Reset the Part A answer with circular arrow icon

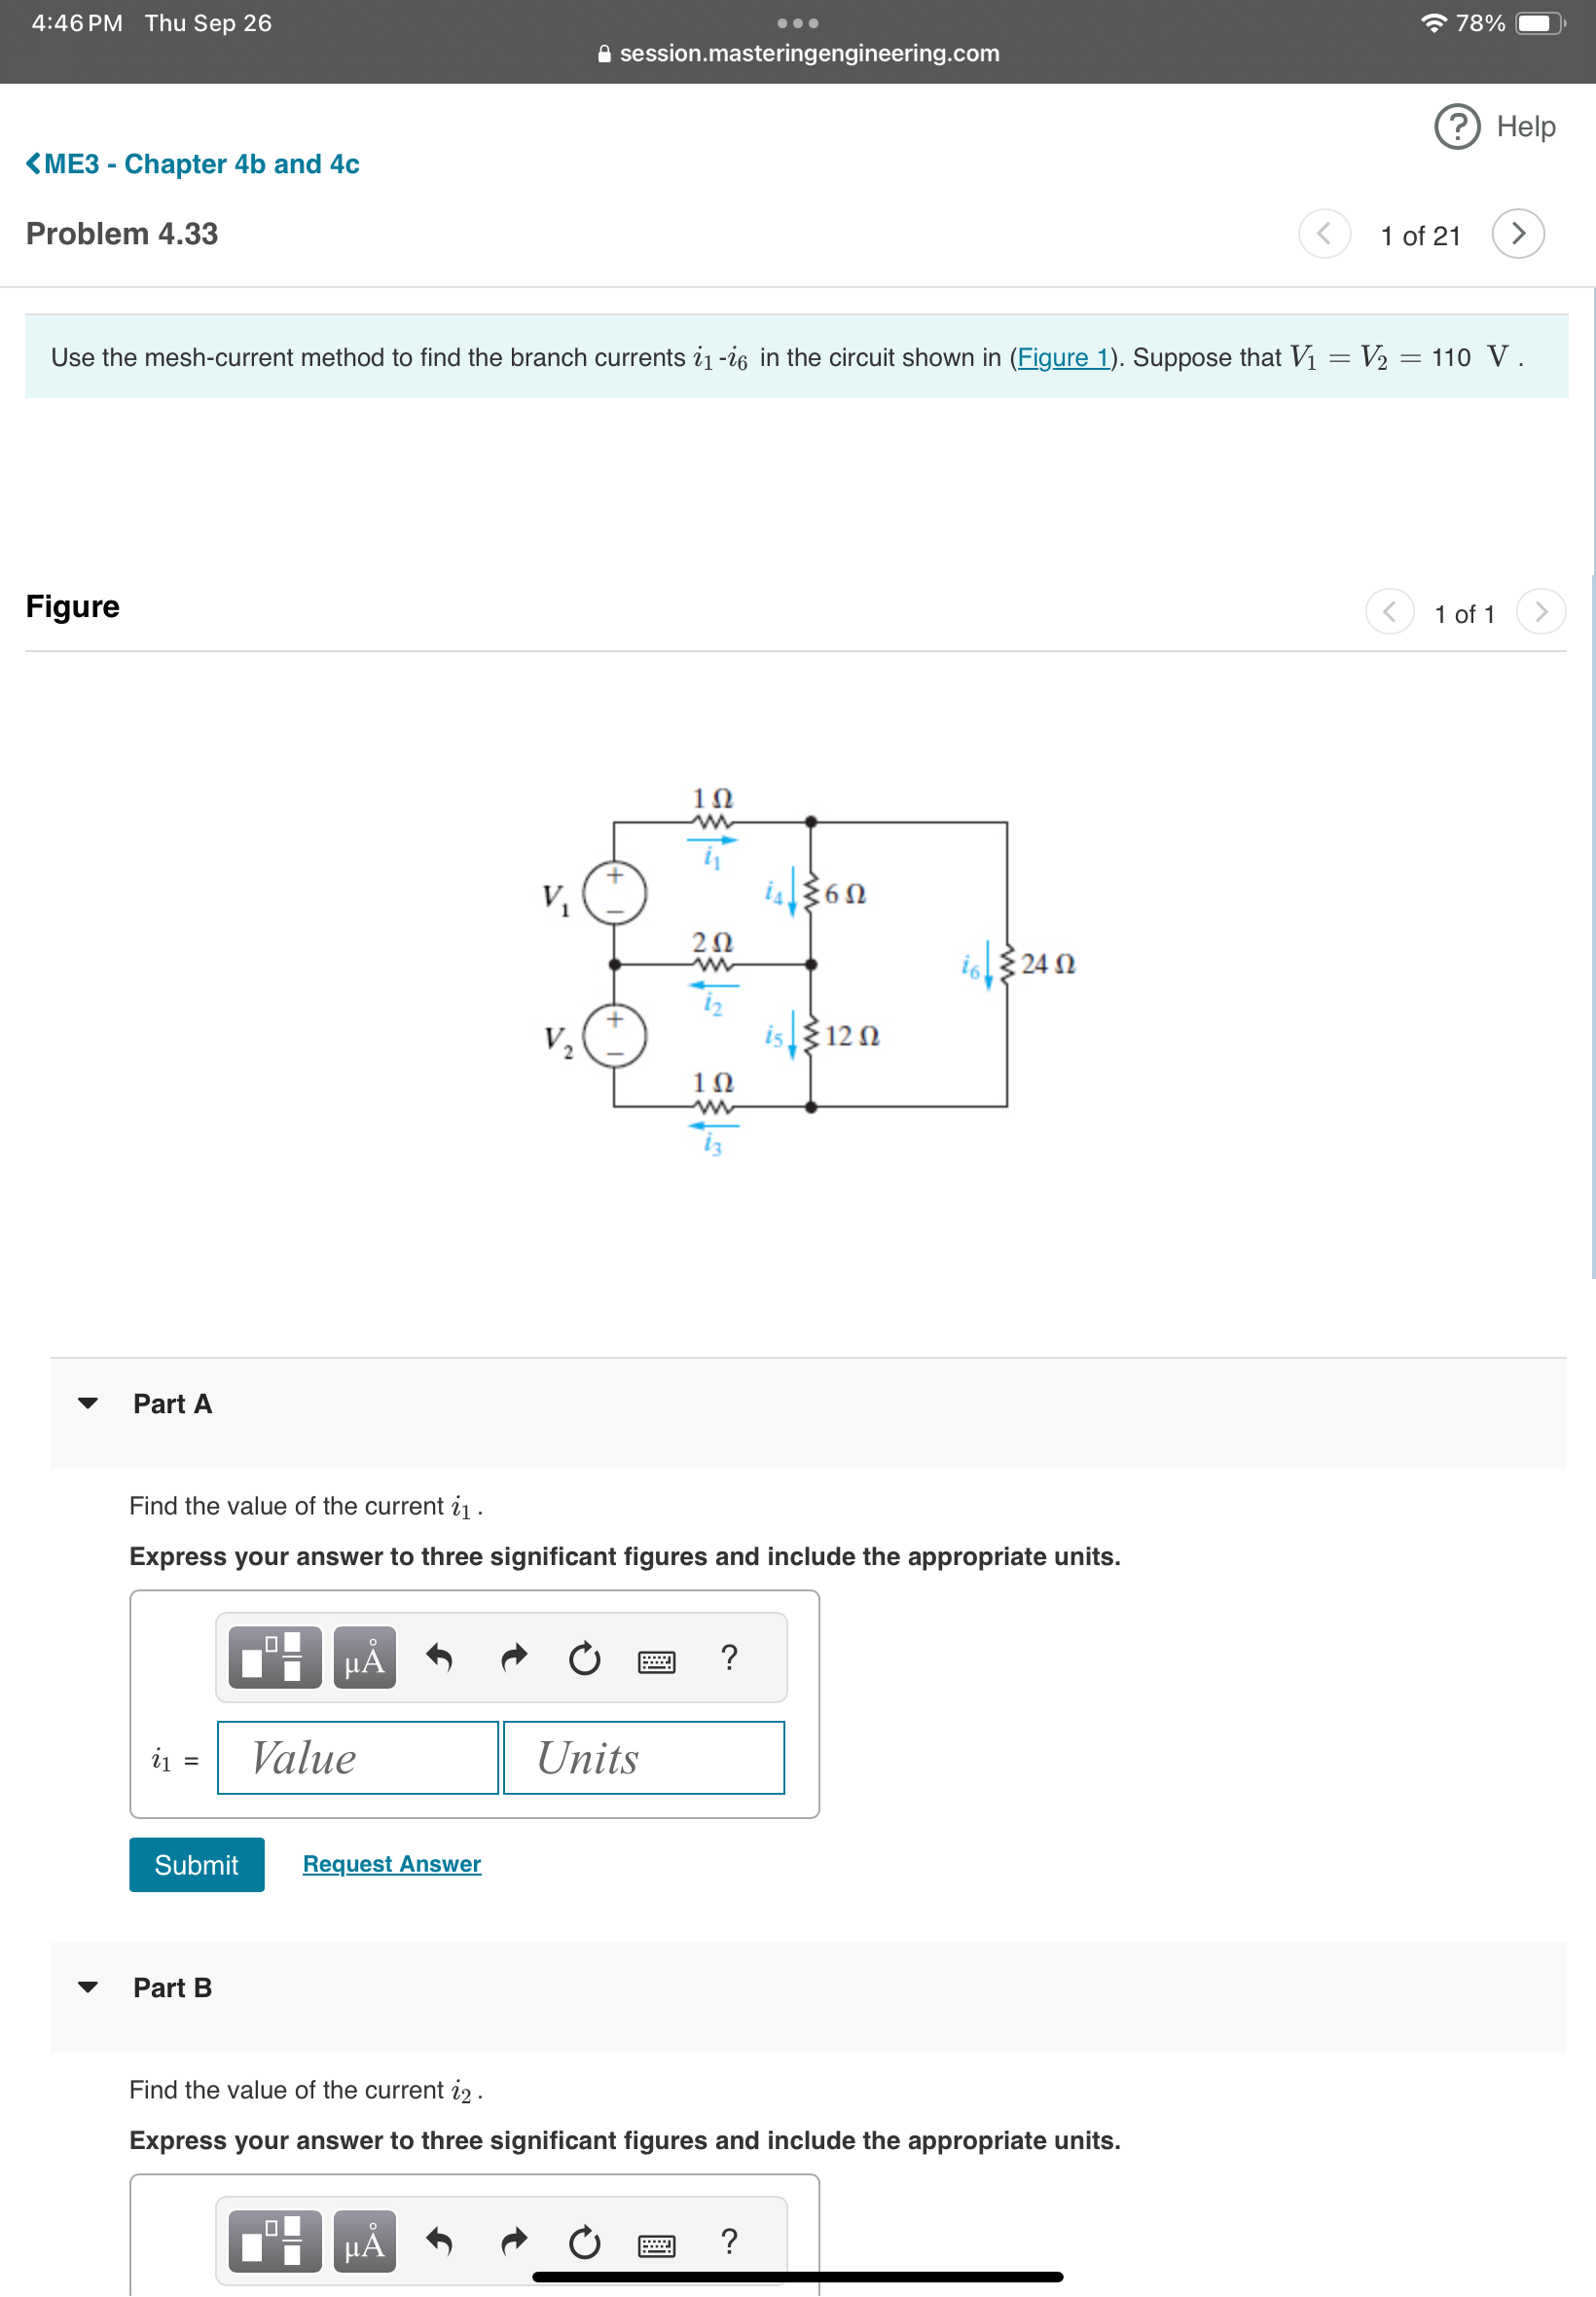pyautogui.click(x=584, y=1657)
